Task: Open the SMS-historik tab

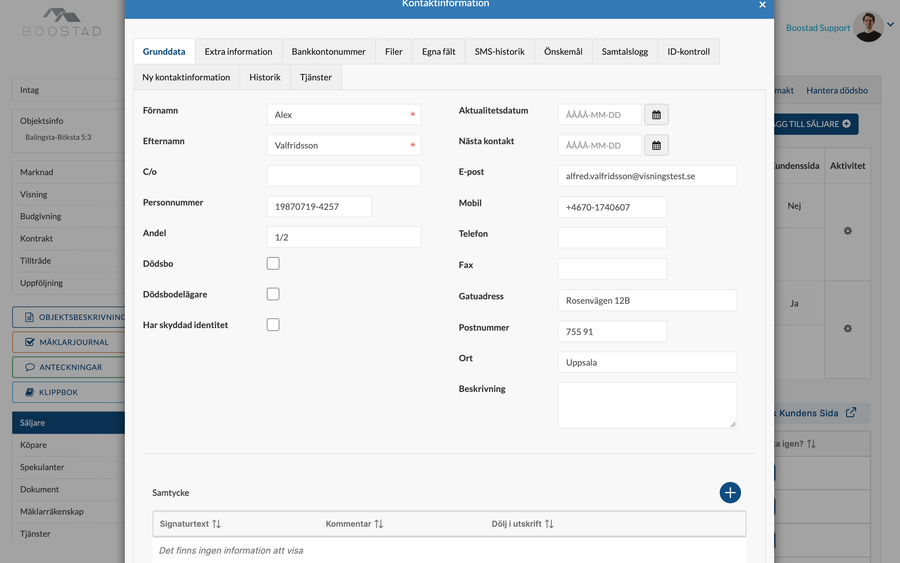Action: pyautogui.click(x=499, y=52)
